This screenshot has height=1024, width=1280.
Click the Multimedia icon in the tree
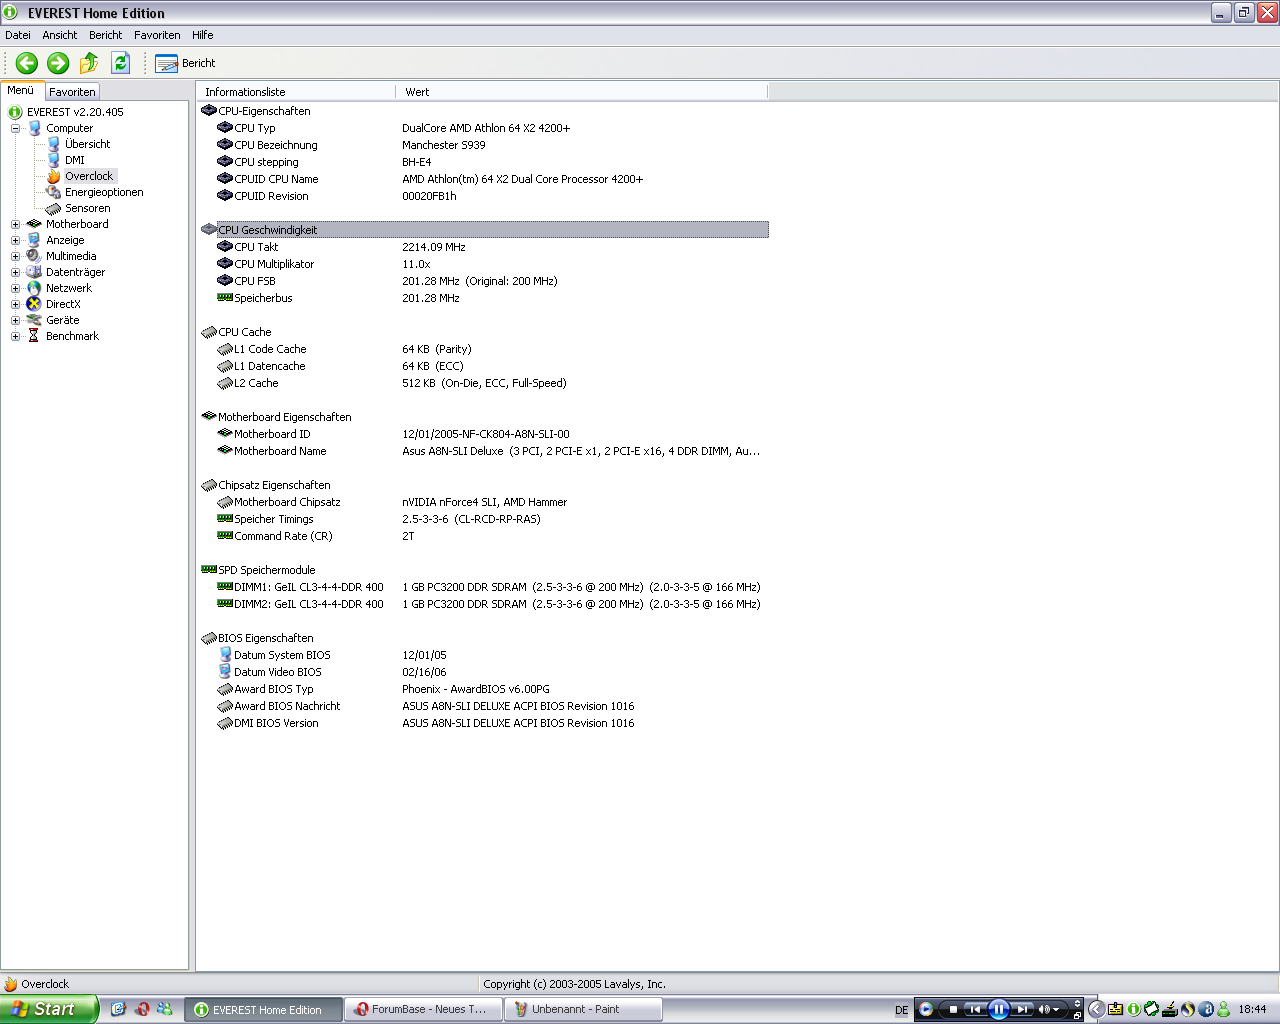(34, 256)
